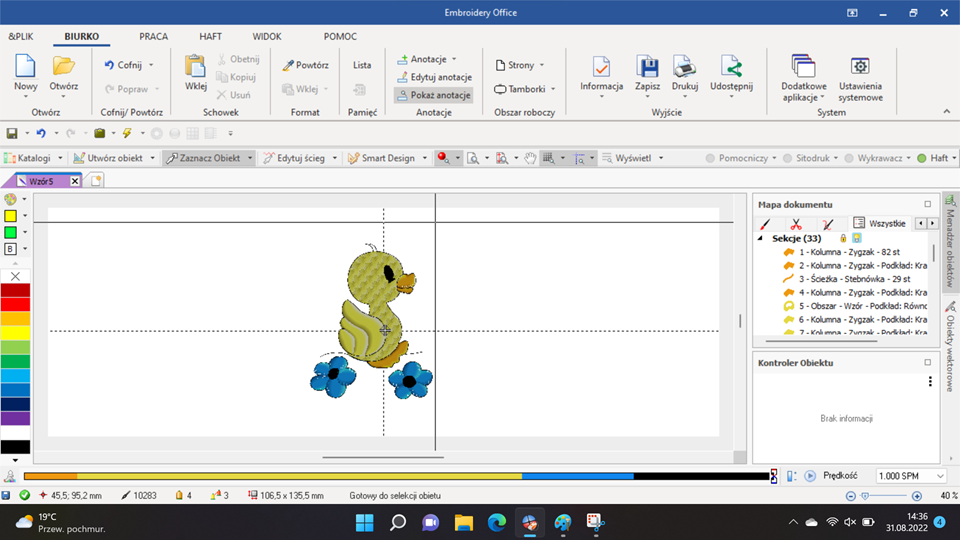Collapse the Sekcje (33) tree node
Image resolution: width=960 pixels, height=540 pixels.
pyautogui.click(x=760, y=239)
